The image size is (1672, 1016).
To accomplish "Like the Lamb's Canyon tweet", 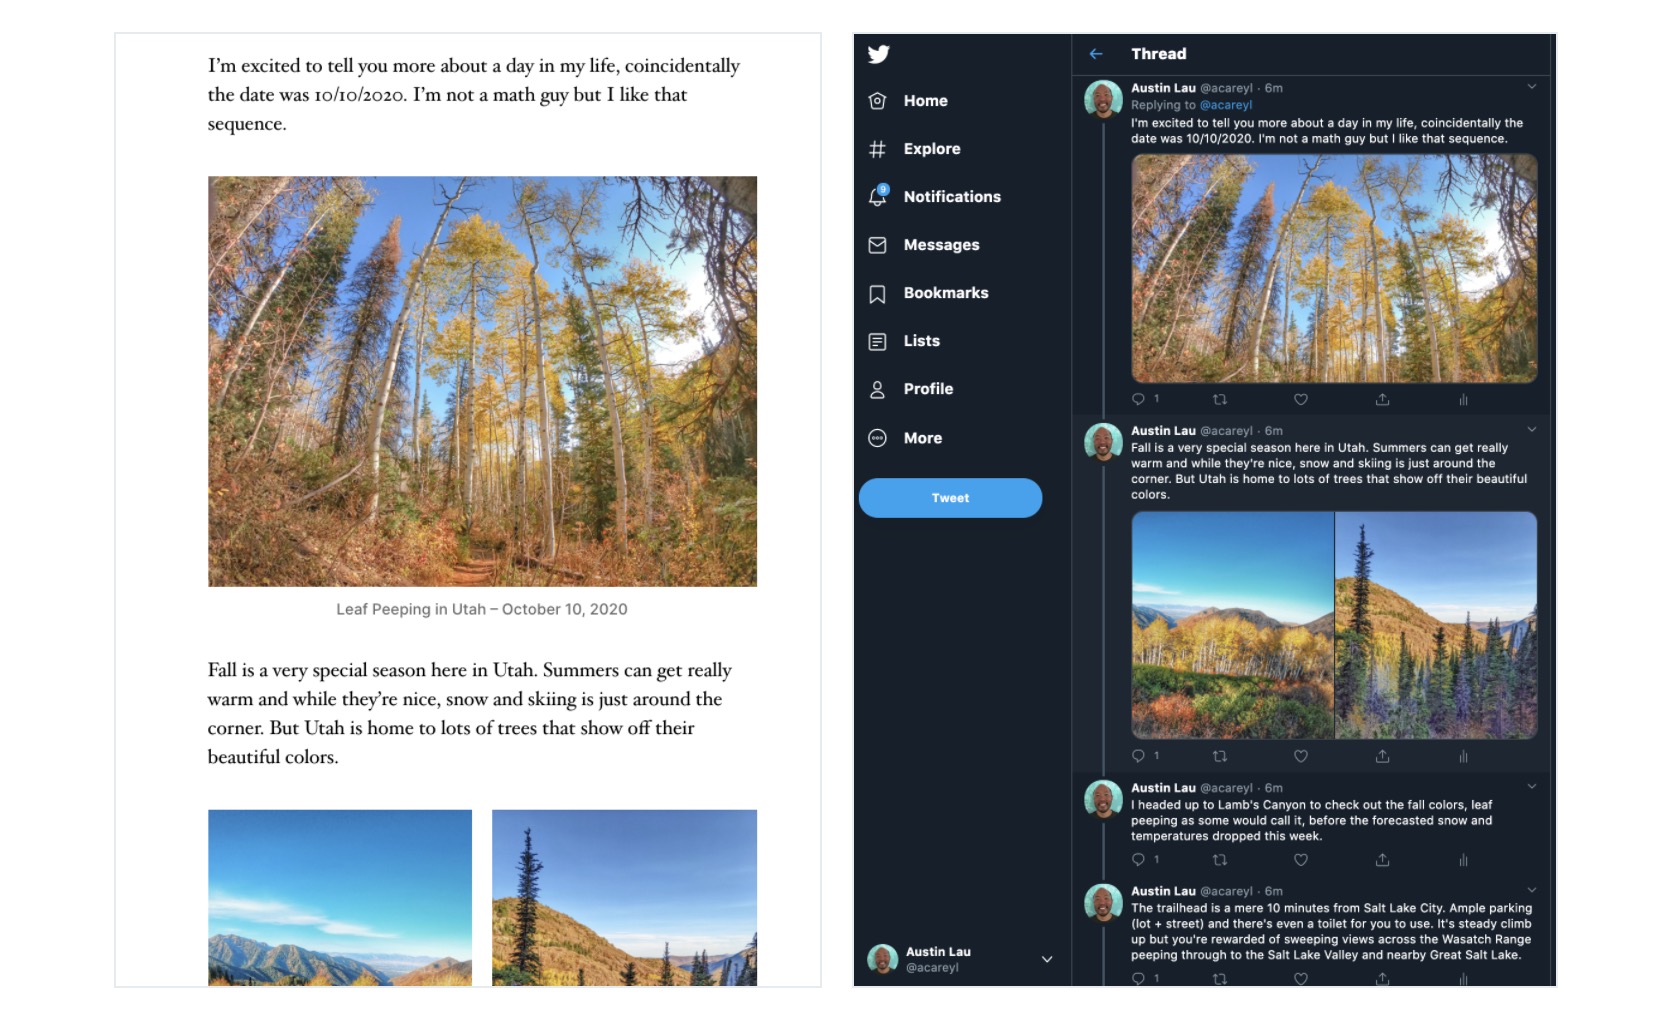I will click(x=1300, y=860).
